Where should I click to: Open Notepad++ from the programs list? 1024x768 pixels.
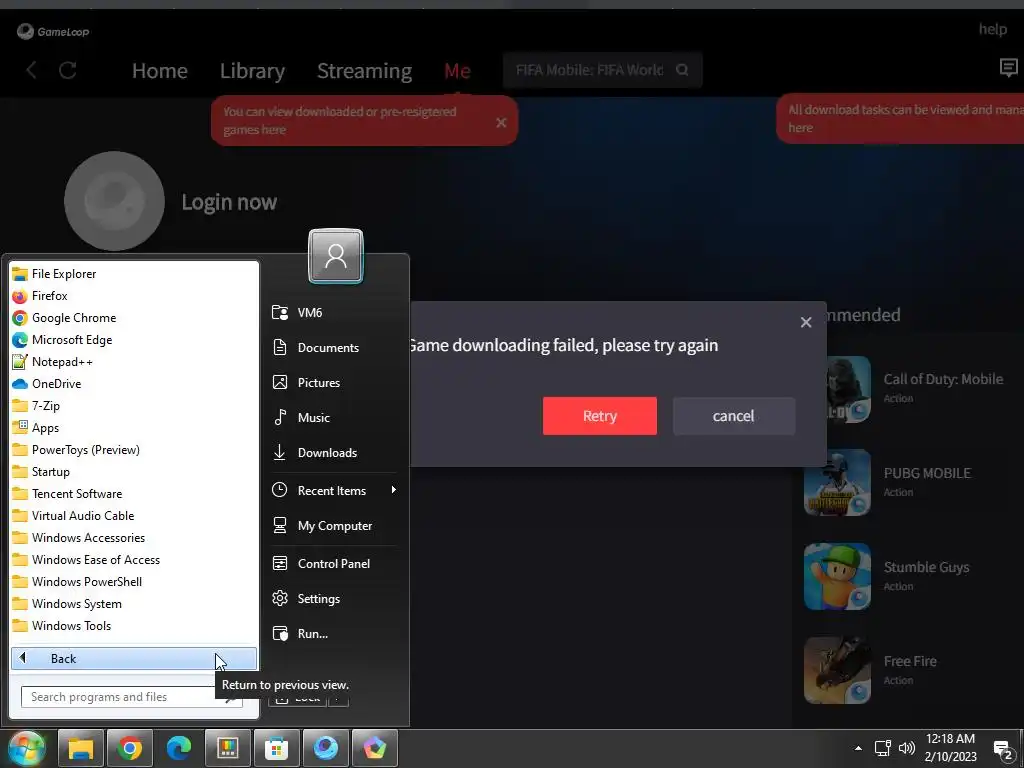[x=134, y=362]
